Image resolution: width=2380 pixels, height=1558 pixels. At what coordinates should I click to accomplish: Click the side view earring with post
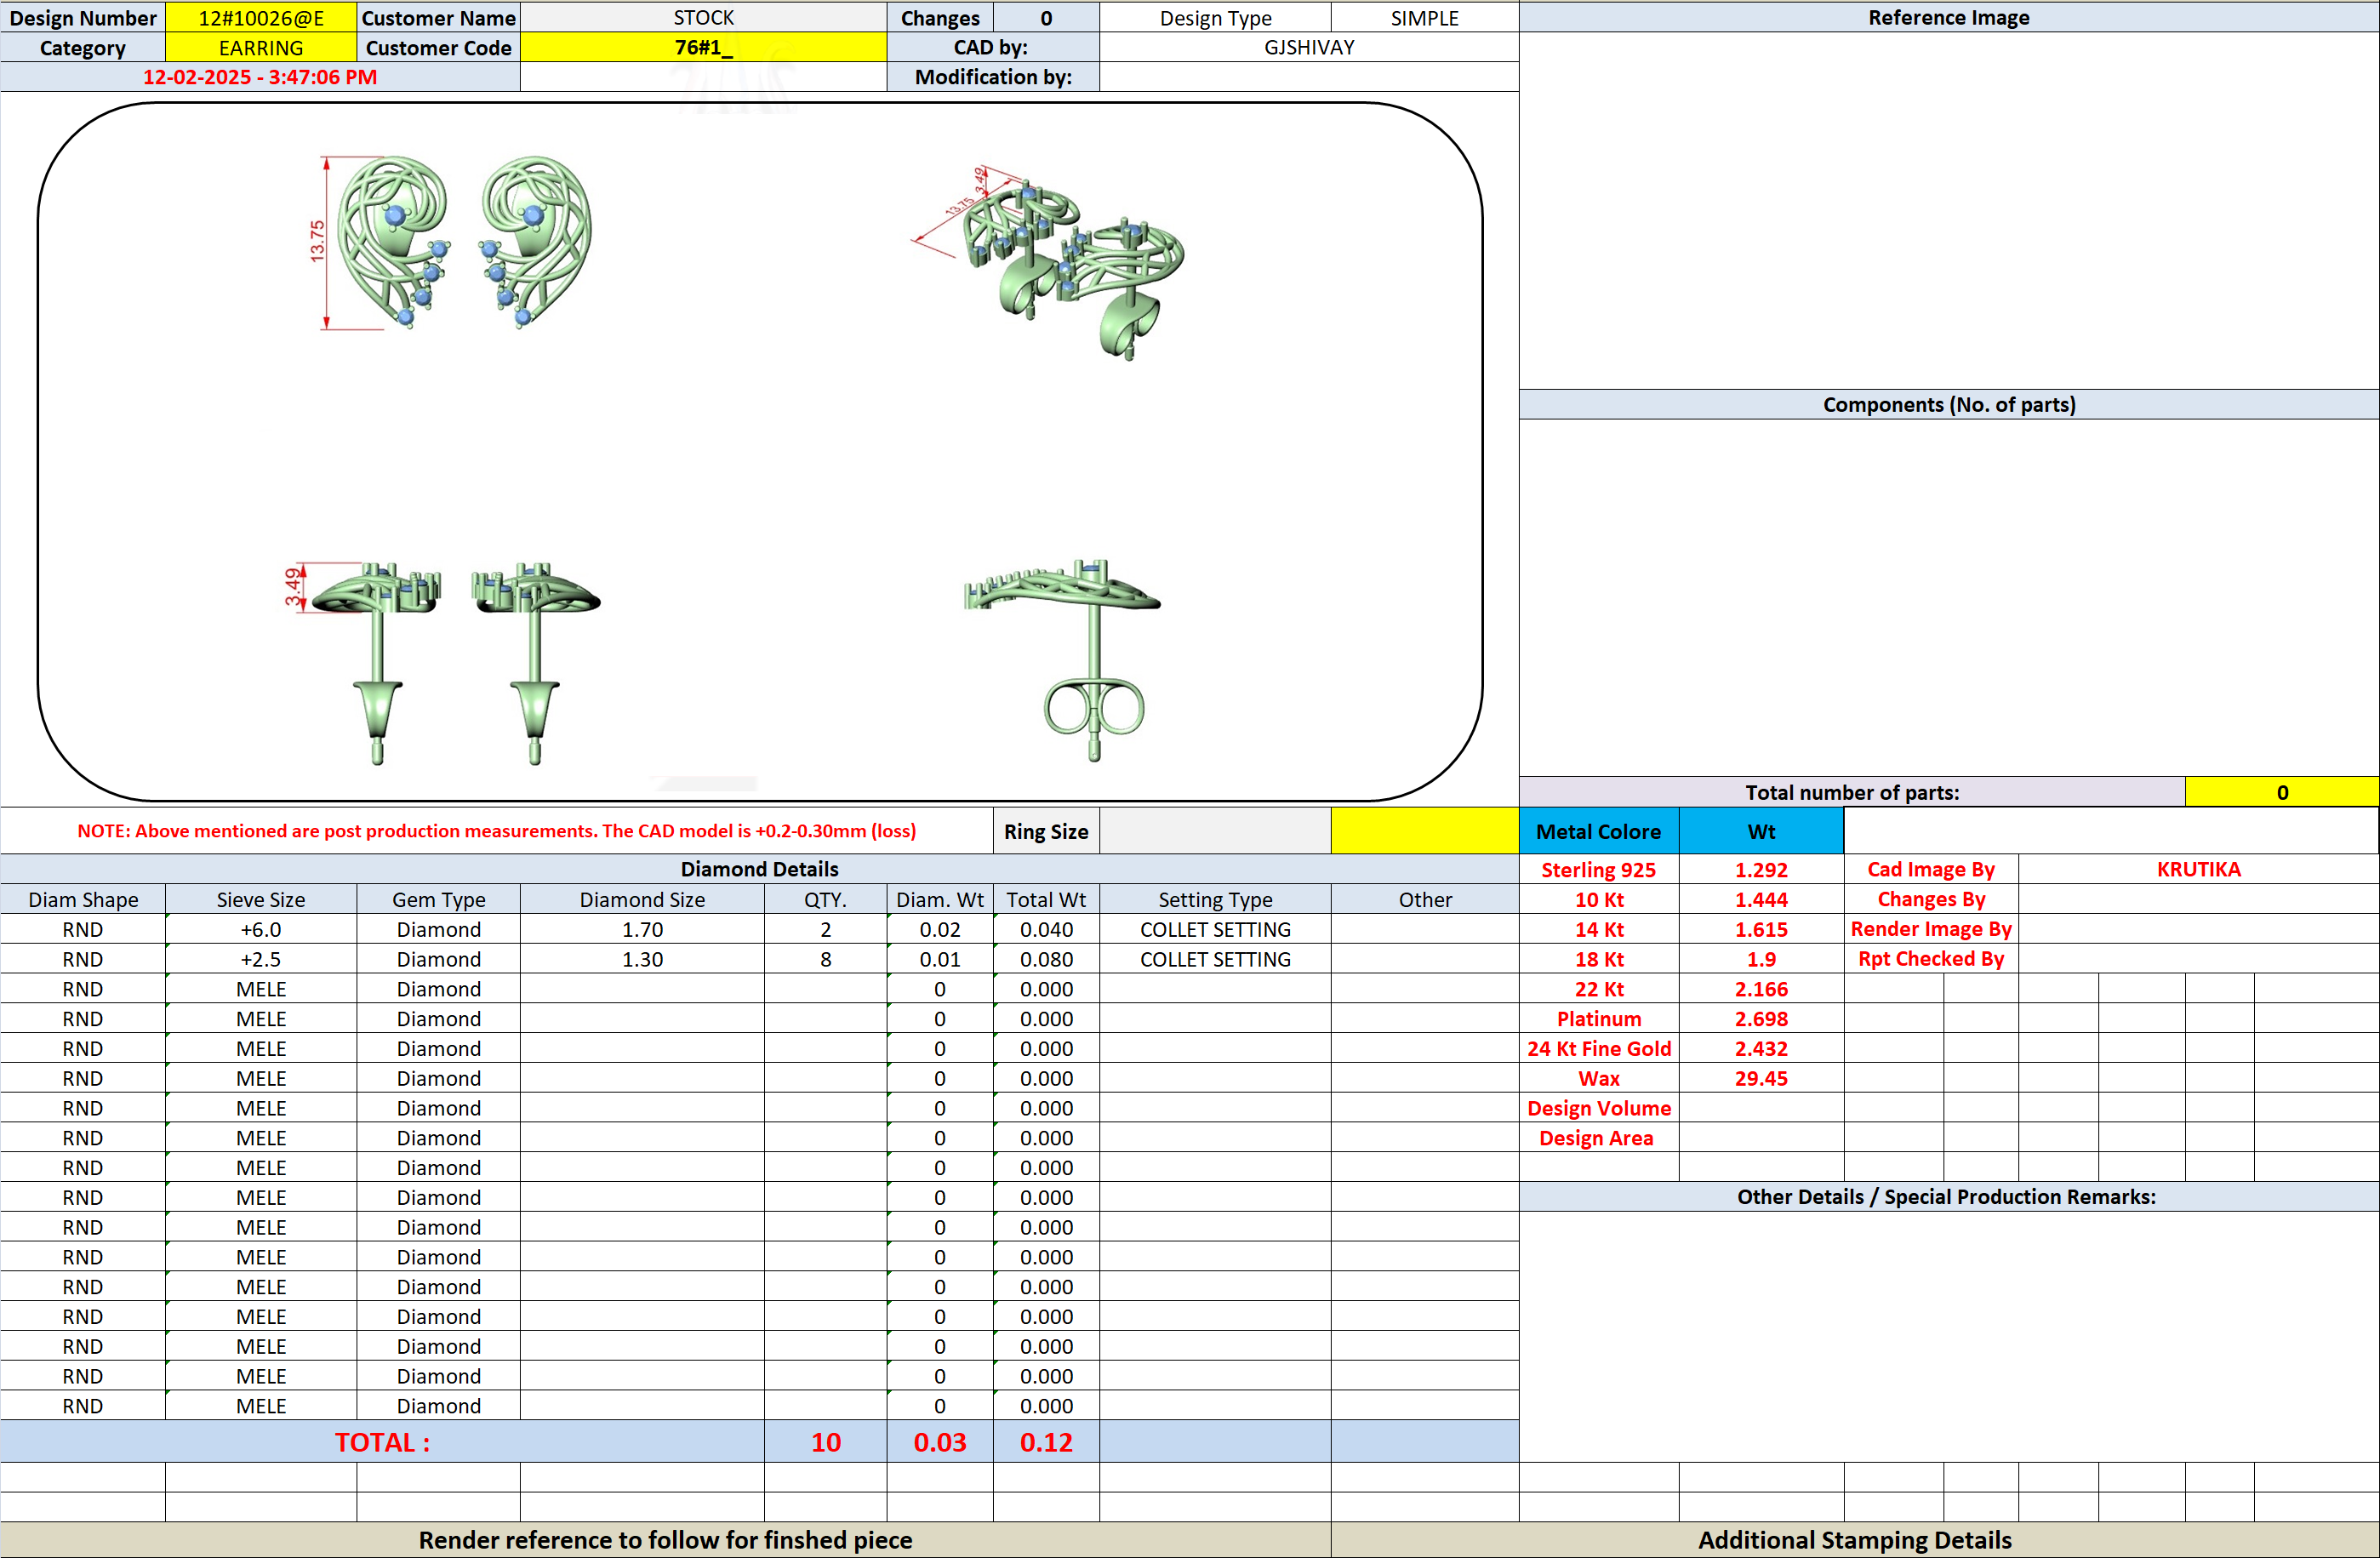[x=455, y=662]
